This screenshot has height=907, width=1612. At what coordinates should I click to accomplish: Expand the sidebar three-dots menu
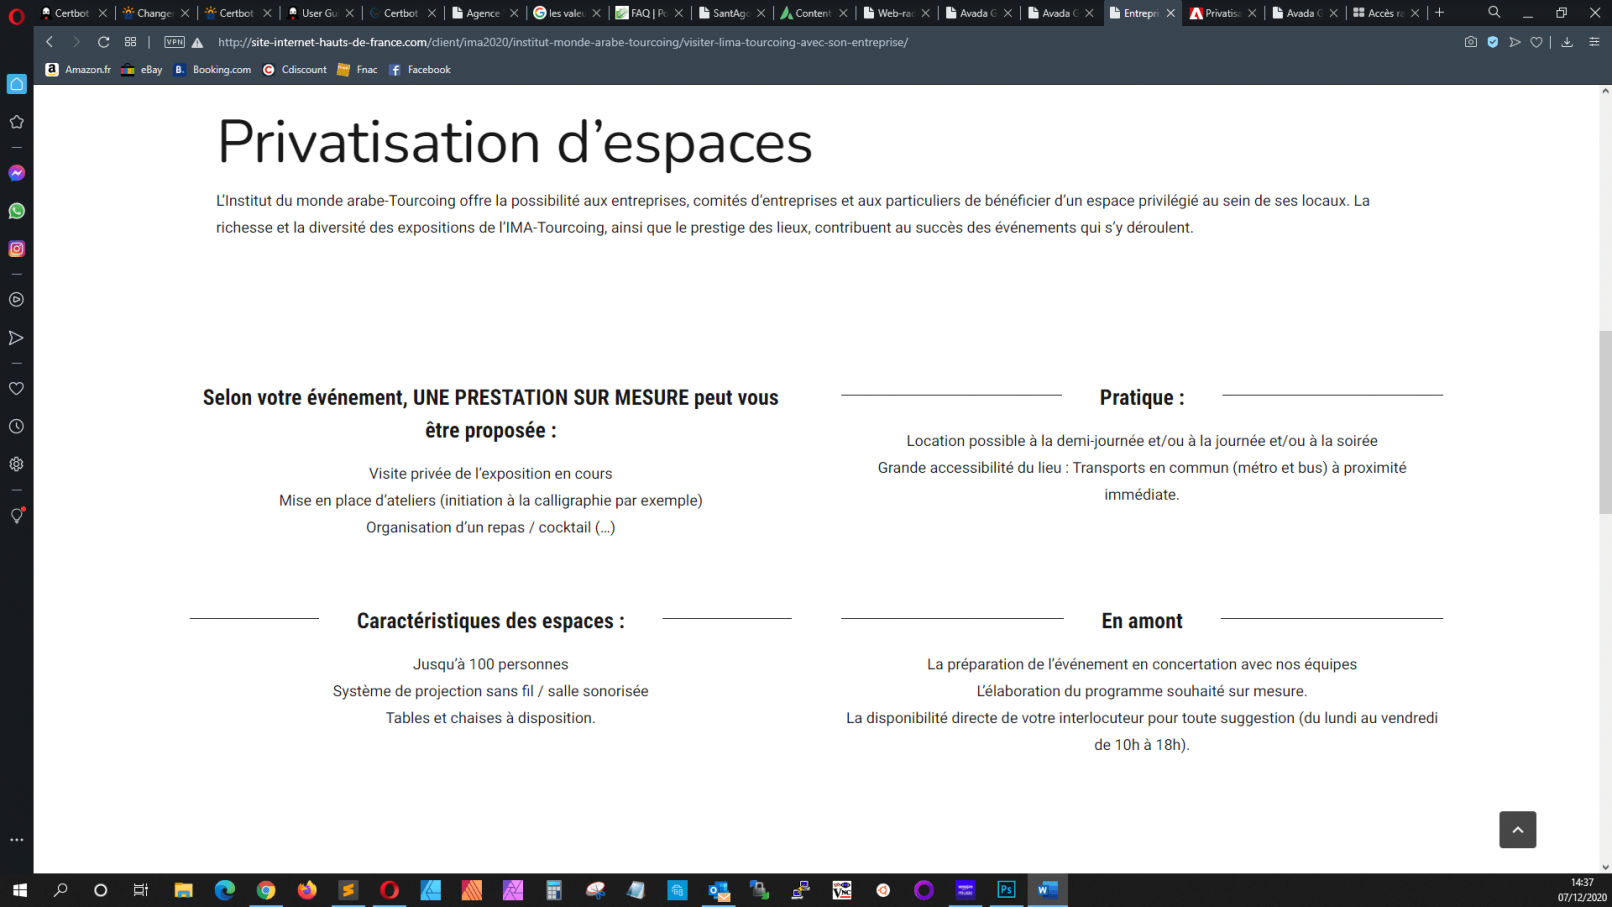(x=17, y=840)
